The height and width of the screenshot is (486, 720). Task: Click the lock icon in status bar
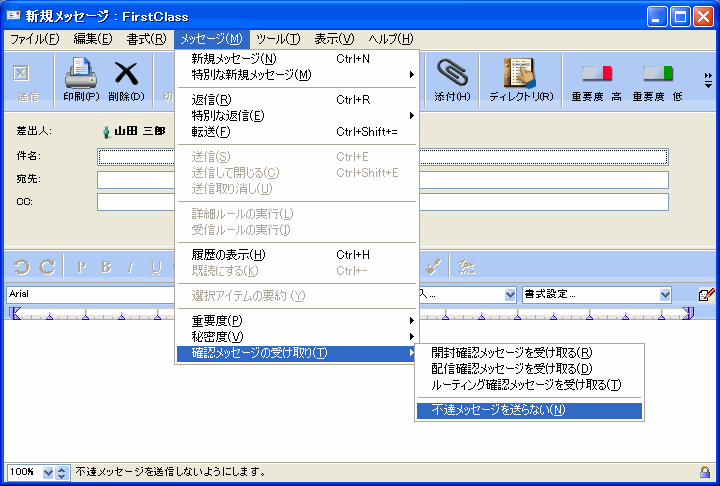pyautogui.click(x=705, y=471)
